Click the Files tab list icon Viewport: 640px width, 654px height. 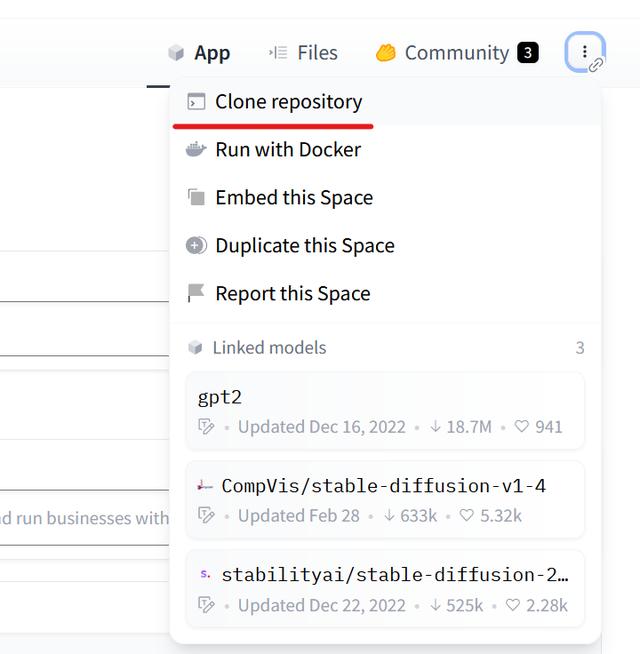pyautogui.click(x=278, y=53)
